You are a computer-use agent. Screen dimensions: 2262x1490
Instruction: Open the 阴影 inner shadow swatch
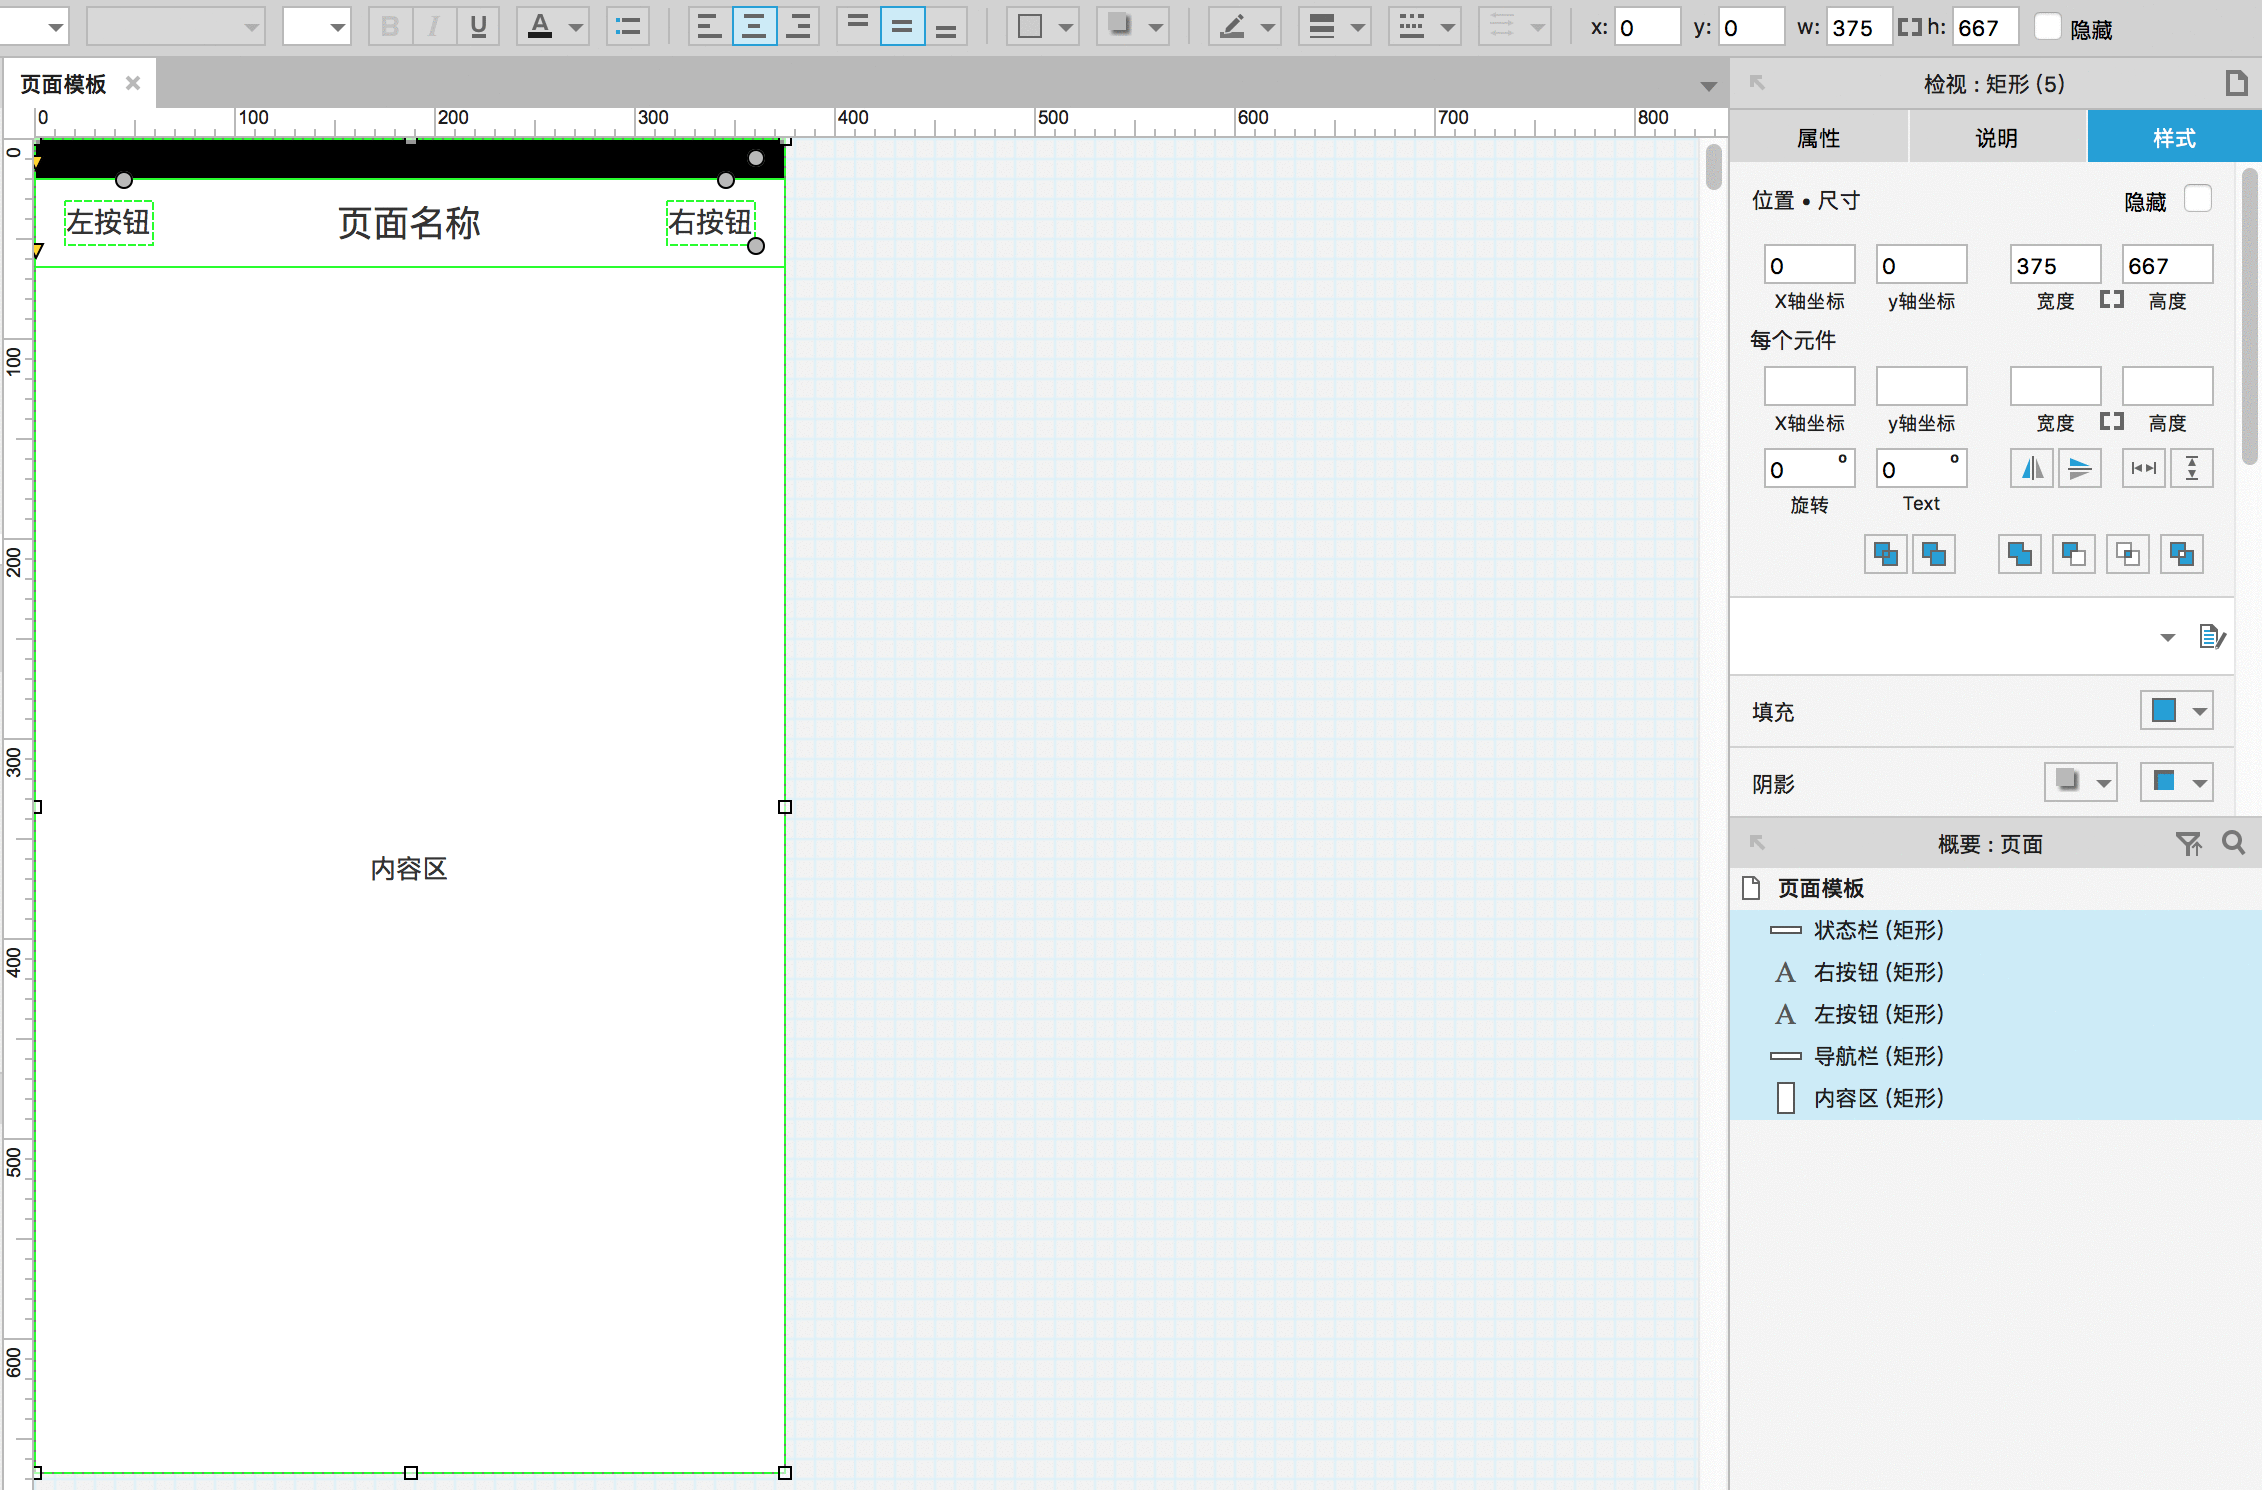[x=2176, y=782]
